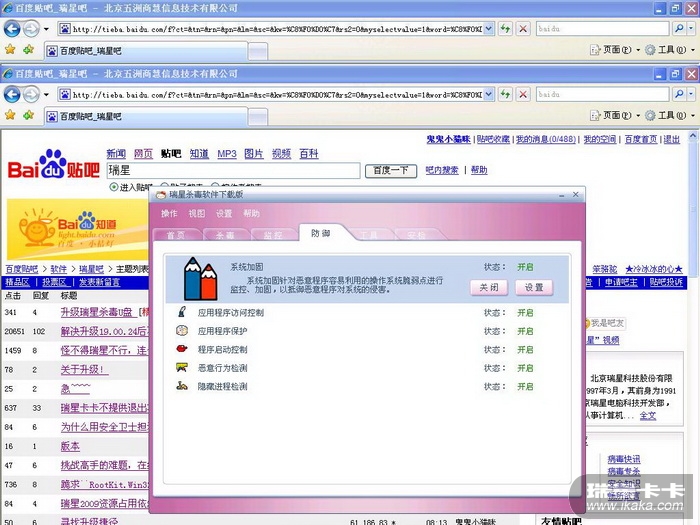Open 新闻 link in Baidu nav
700x525 pixels.
click(x=116, y=154)
